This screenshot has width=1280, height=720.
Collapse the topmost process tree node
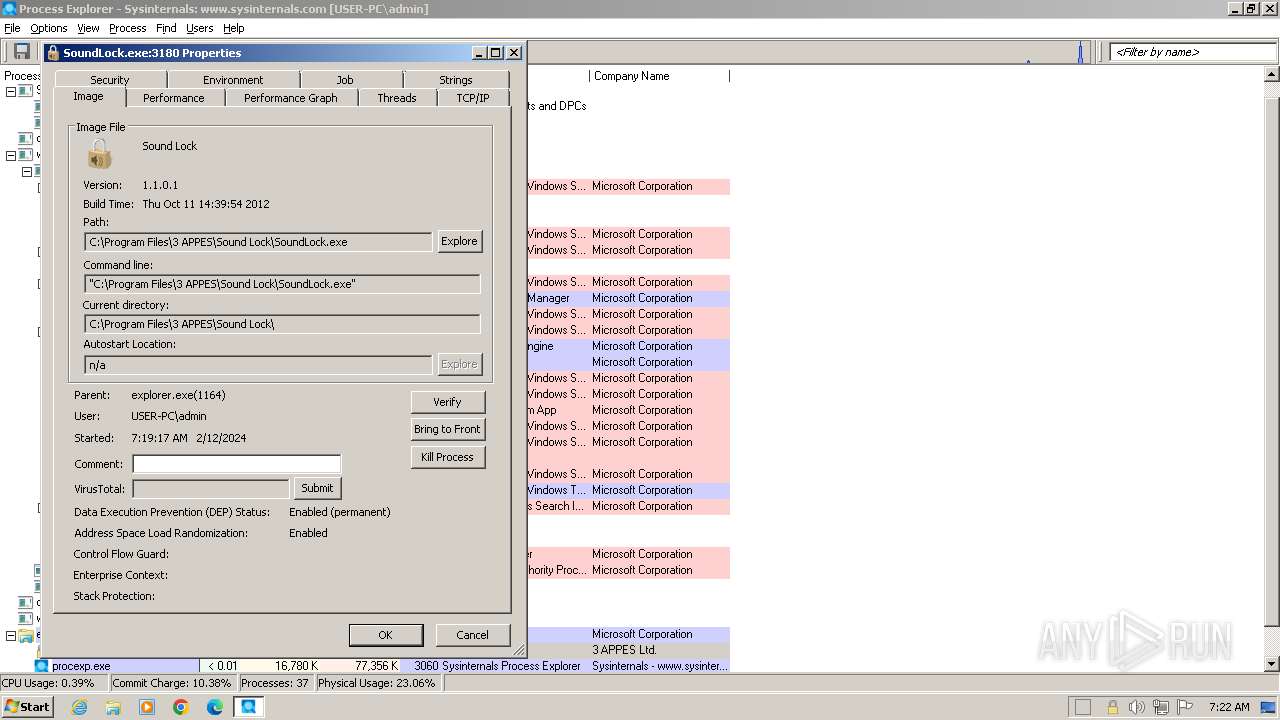[x=11, y=91]
